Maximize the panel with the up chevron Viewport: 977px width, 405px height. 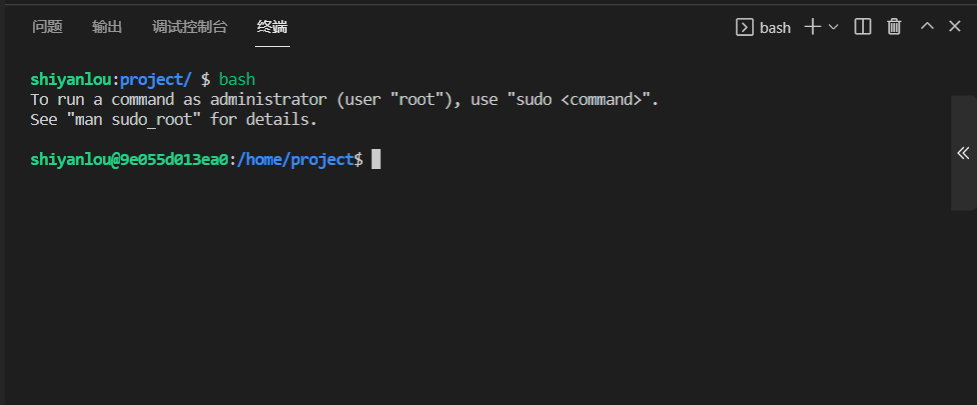click(x=927, y=26)
